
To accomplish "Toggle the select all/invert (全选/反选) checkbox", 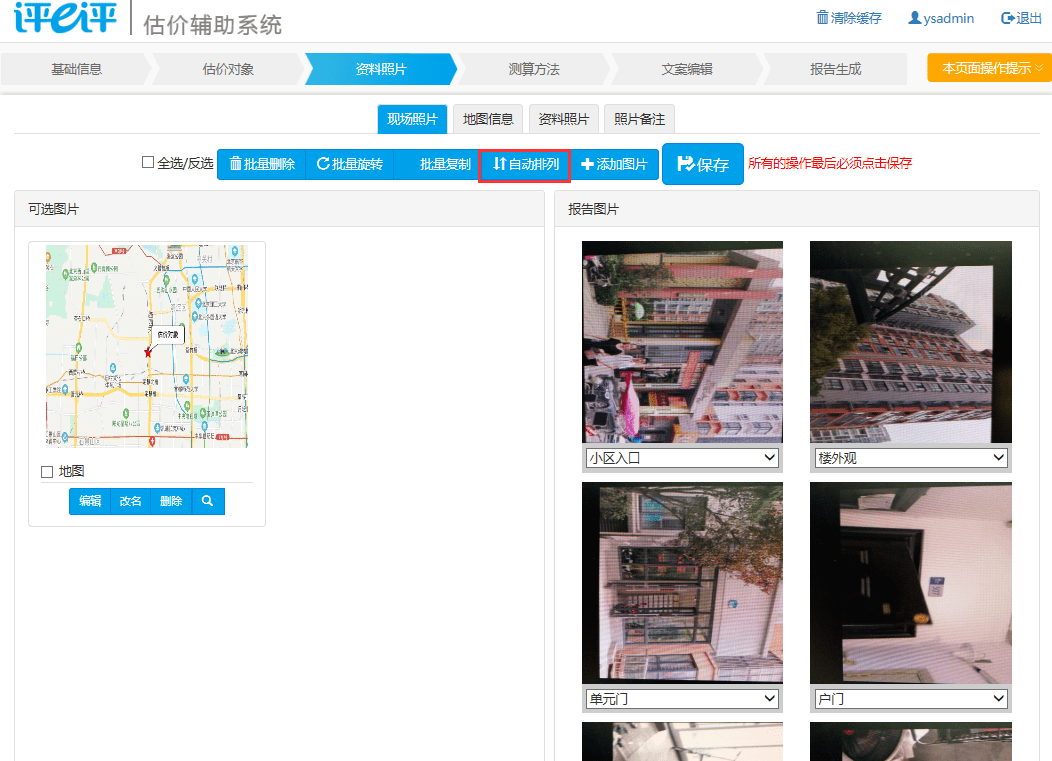I will click(148, 162).
